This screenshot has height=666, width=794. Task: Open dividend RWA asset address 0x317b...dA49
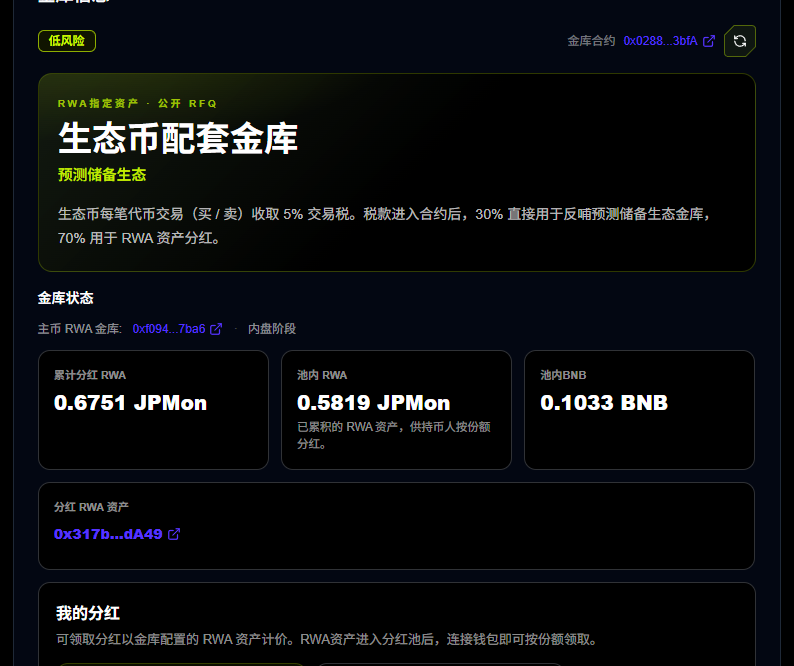click(108, 534)
